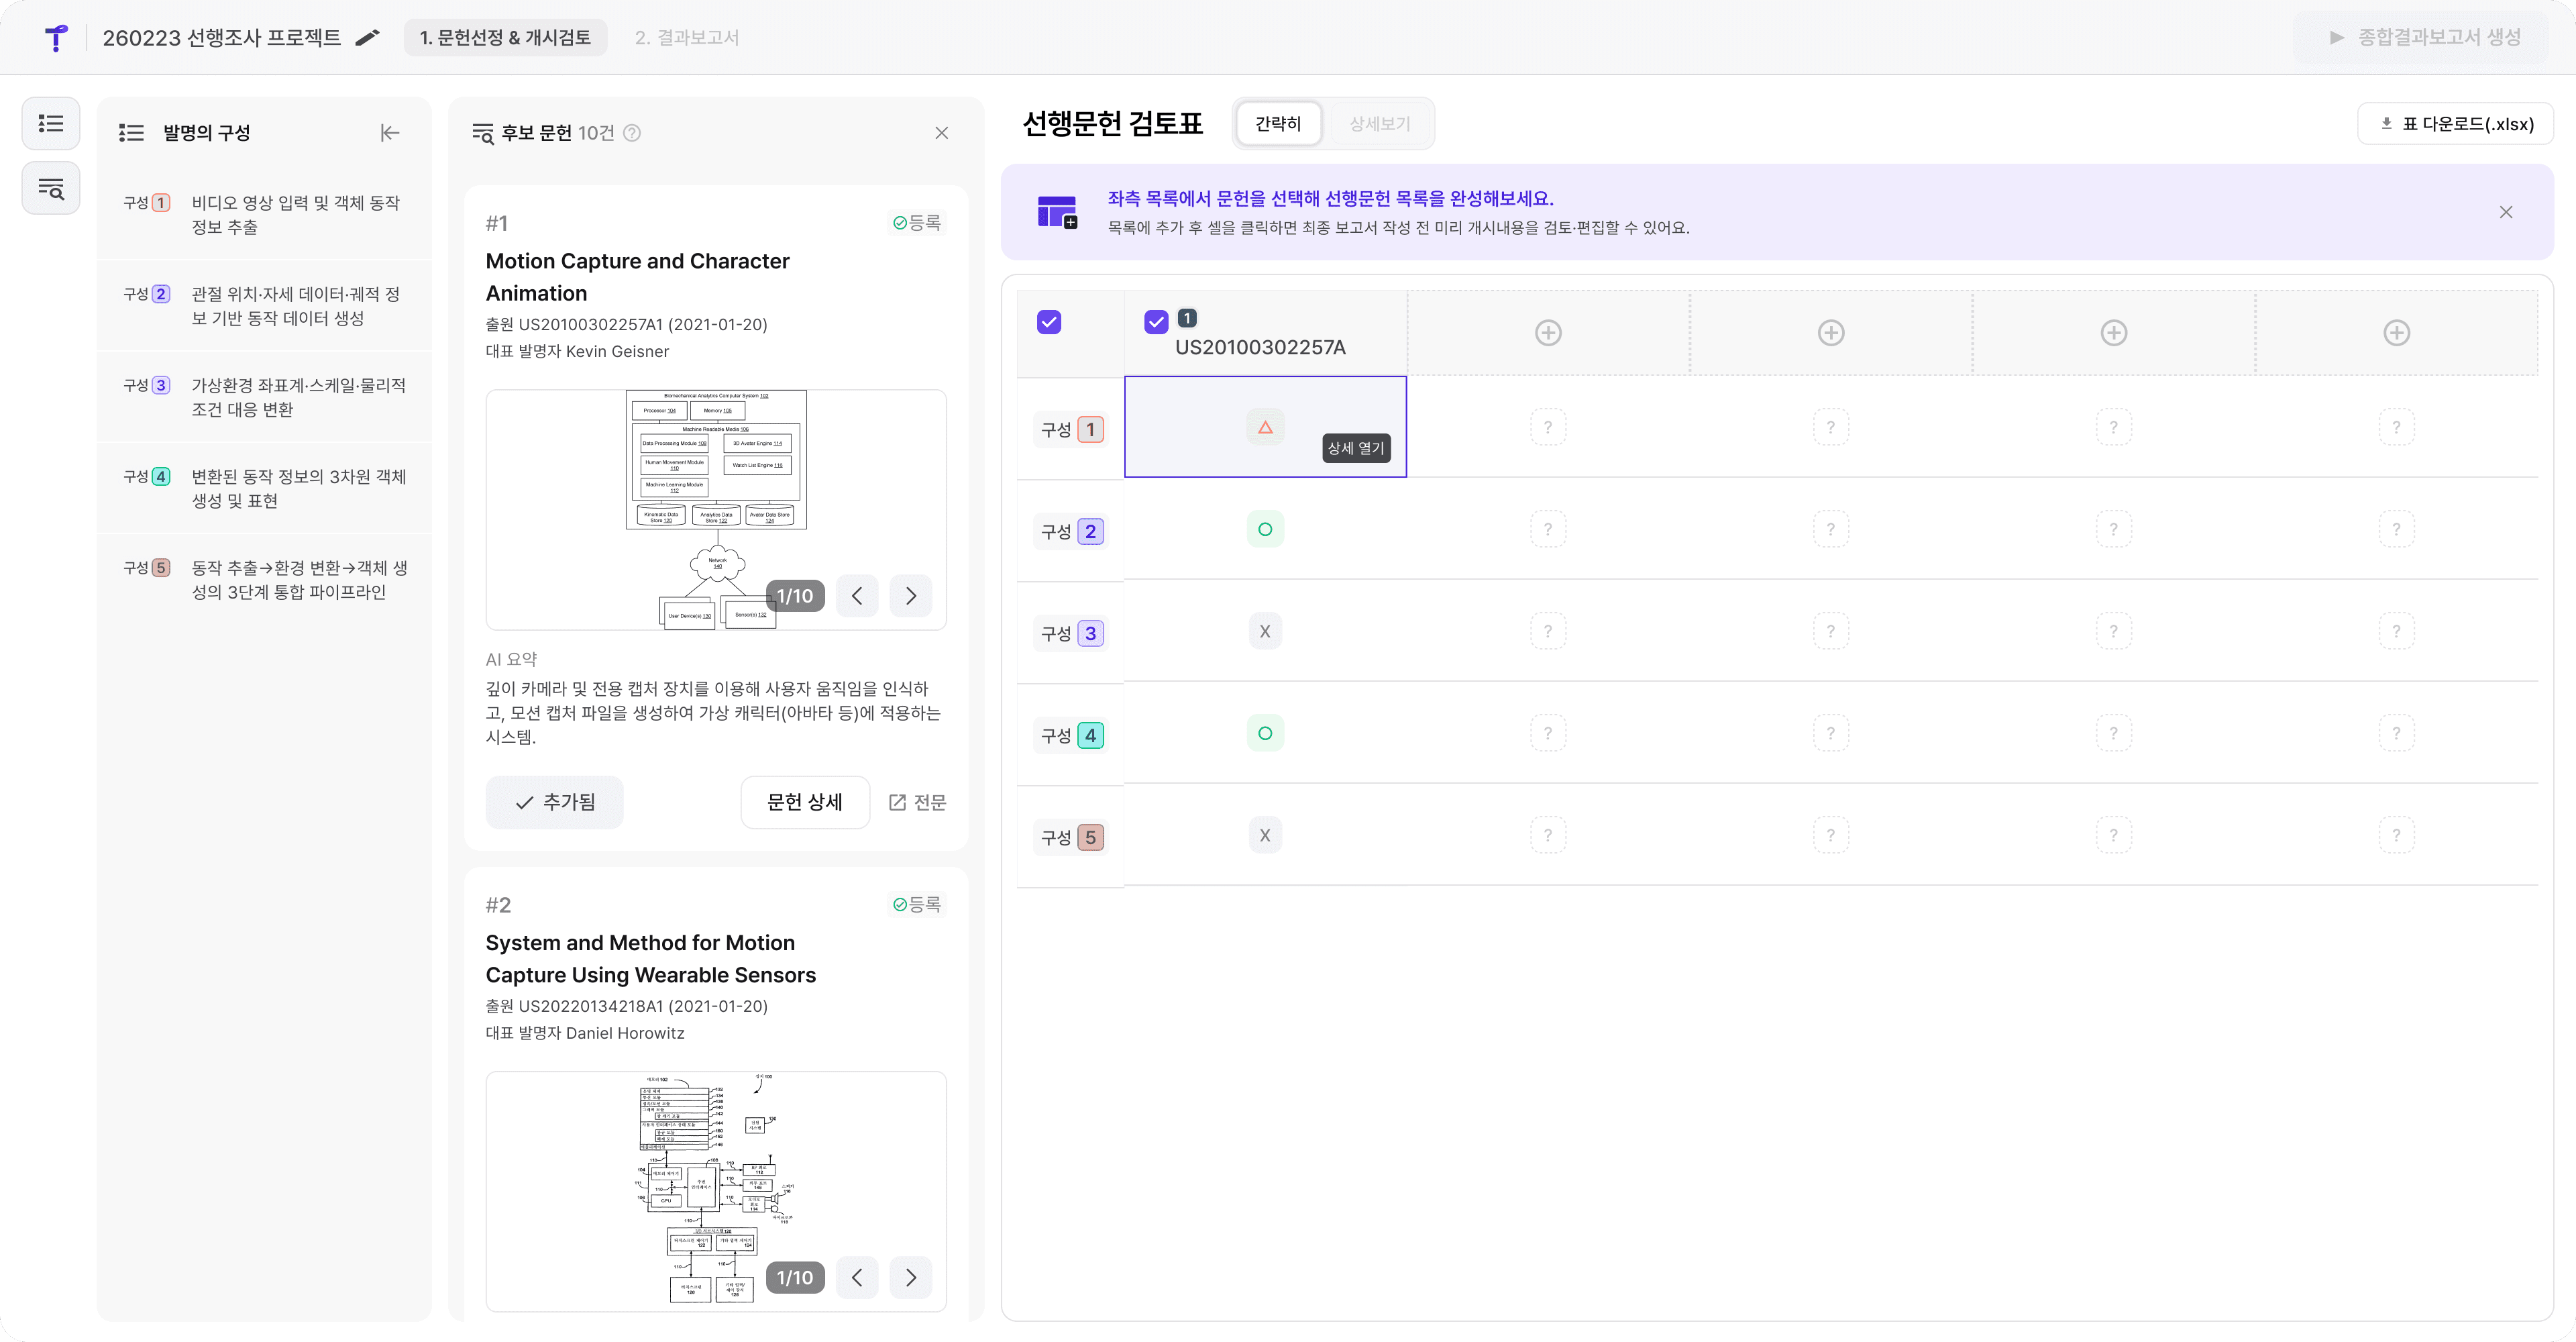2576x1342 pixels.
Task: Go to 2. 결과보고서 tab
Action: pos(686,38)
